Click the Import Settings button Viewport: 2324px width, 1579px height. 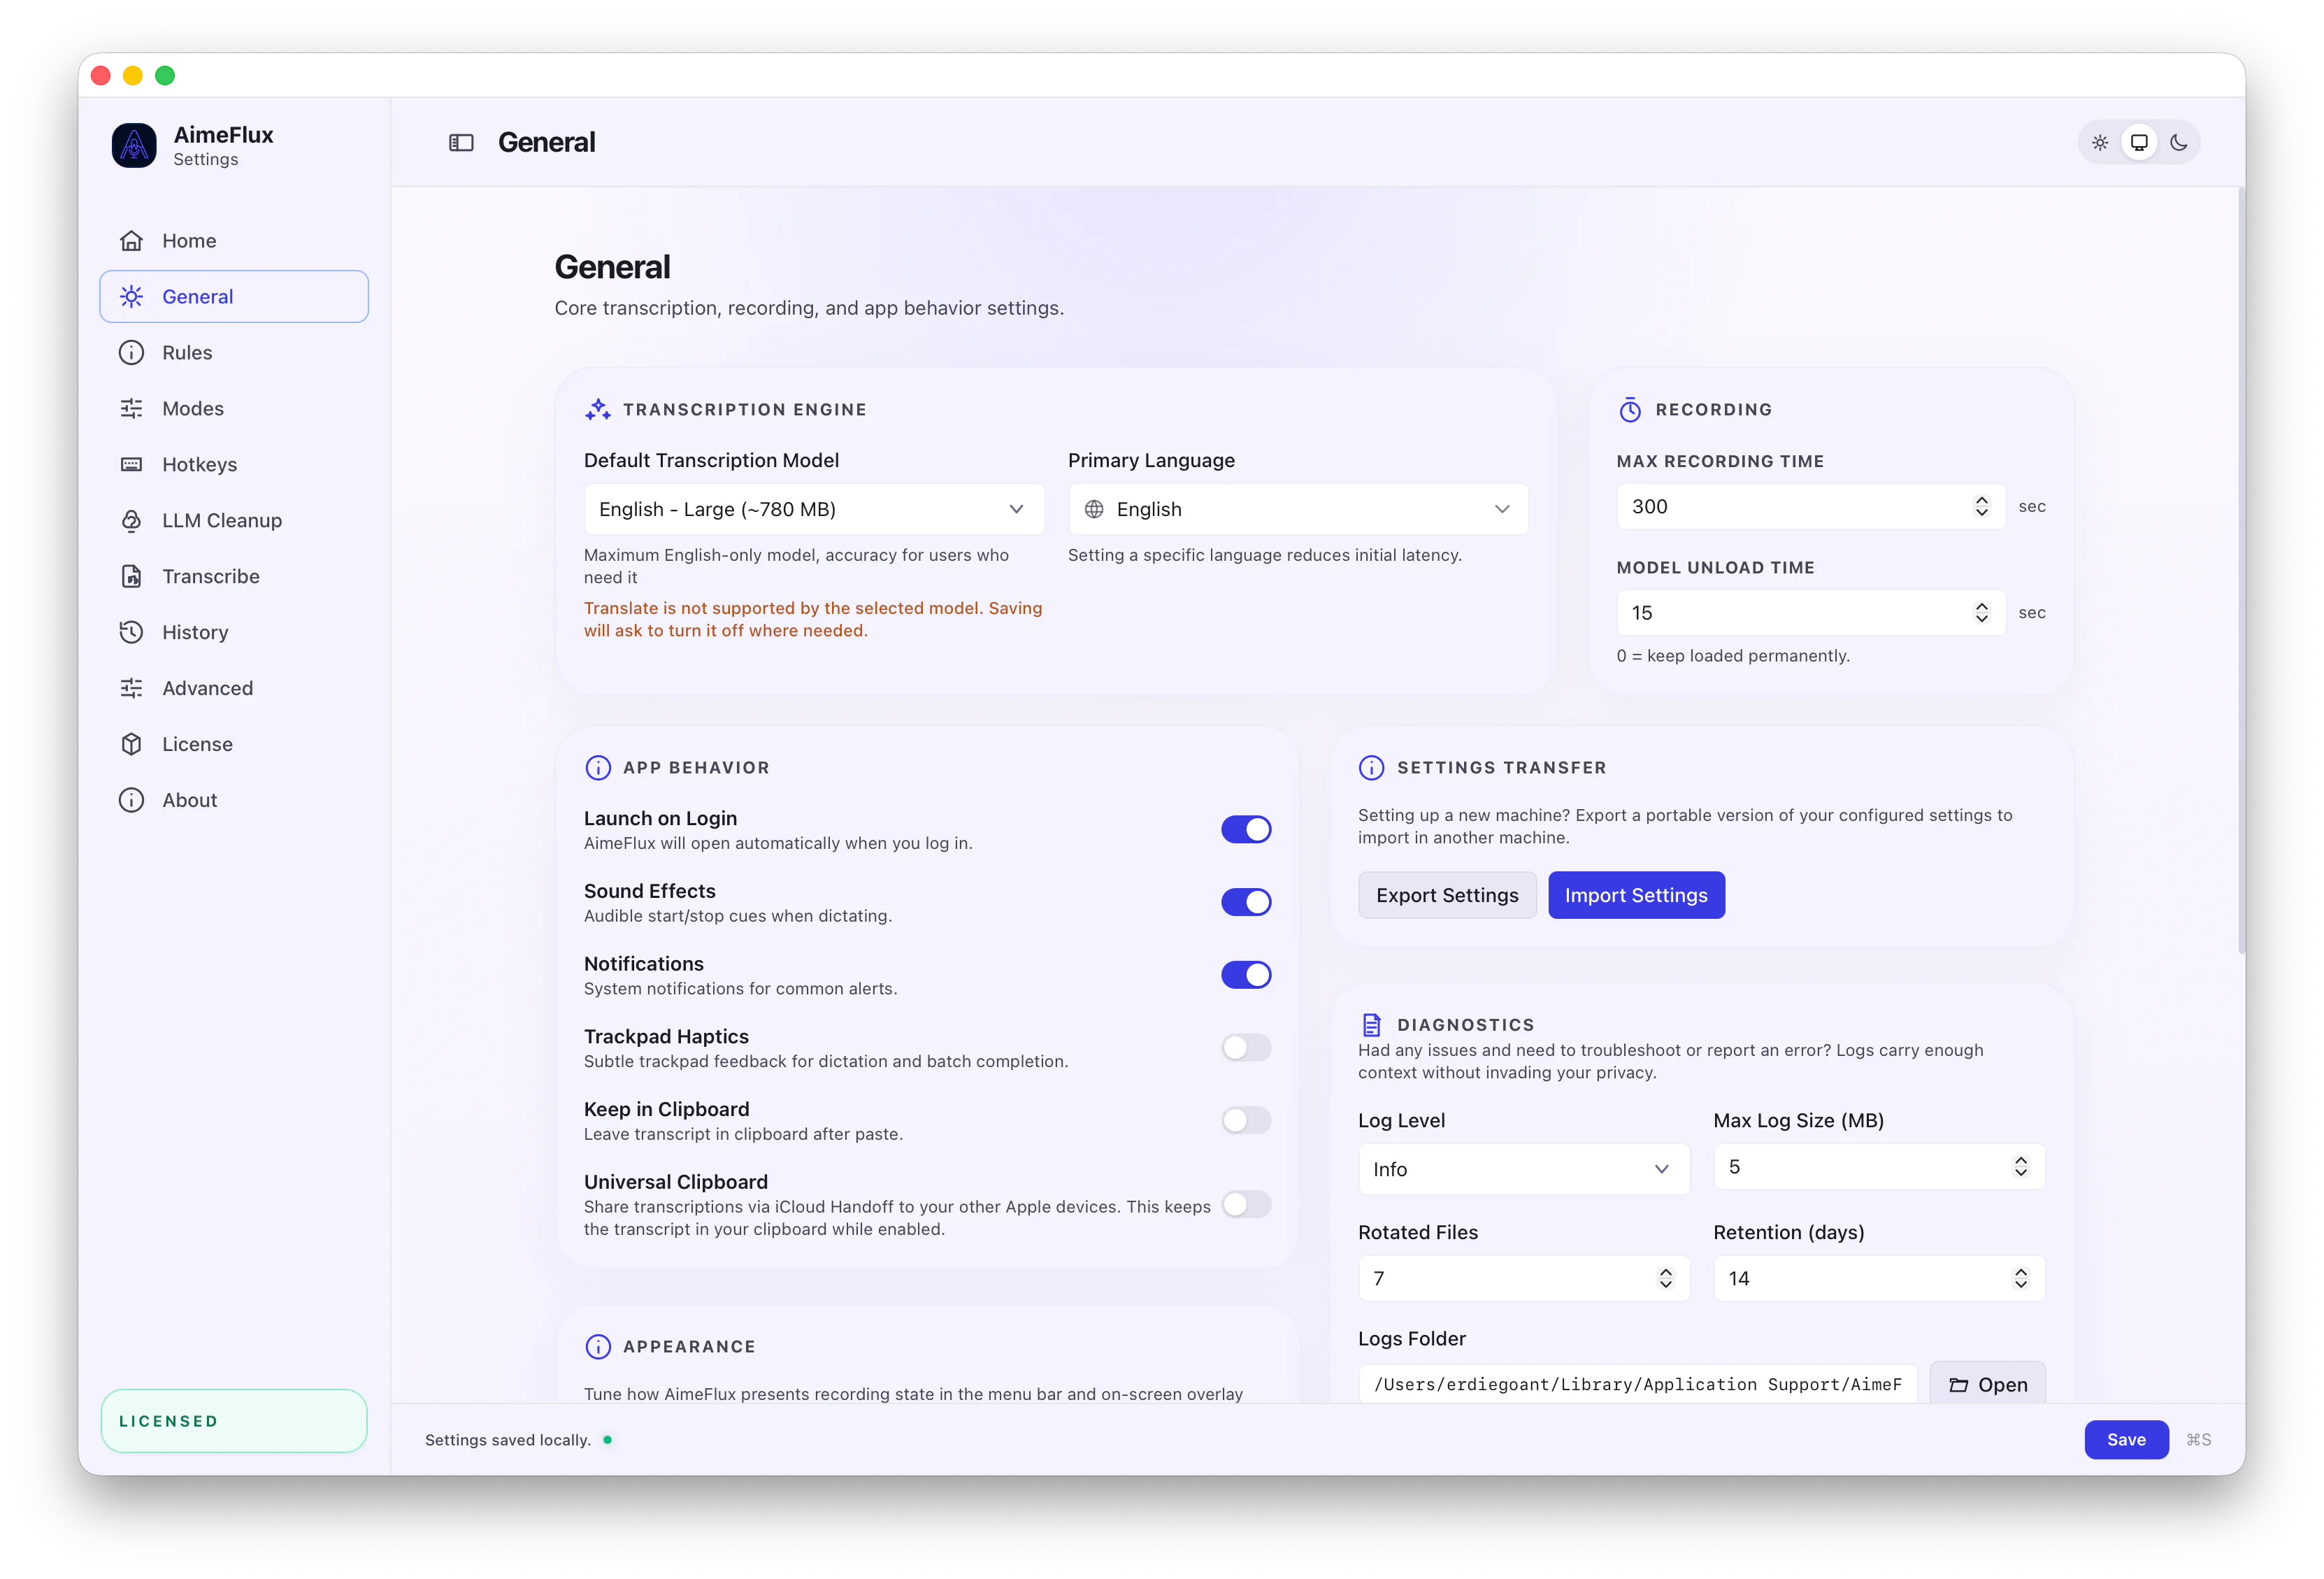coord(1636,896)
